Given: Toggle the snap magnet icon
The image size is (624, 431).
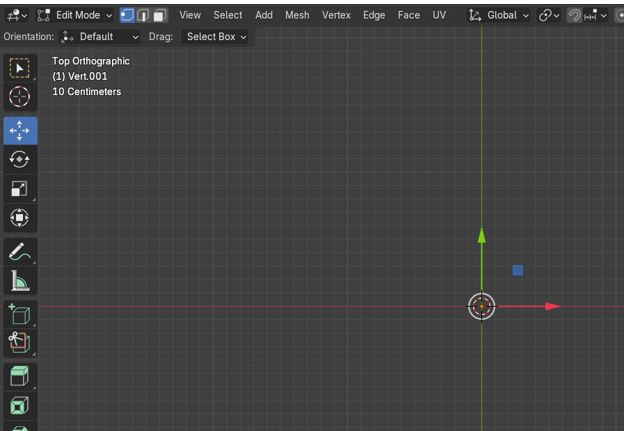Looking at the screenshot, I should click(574, 15).
